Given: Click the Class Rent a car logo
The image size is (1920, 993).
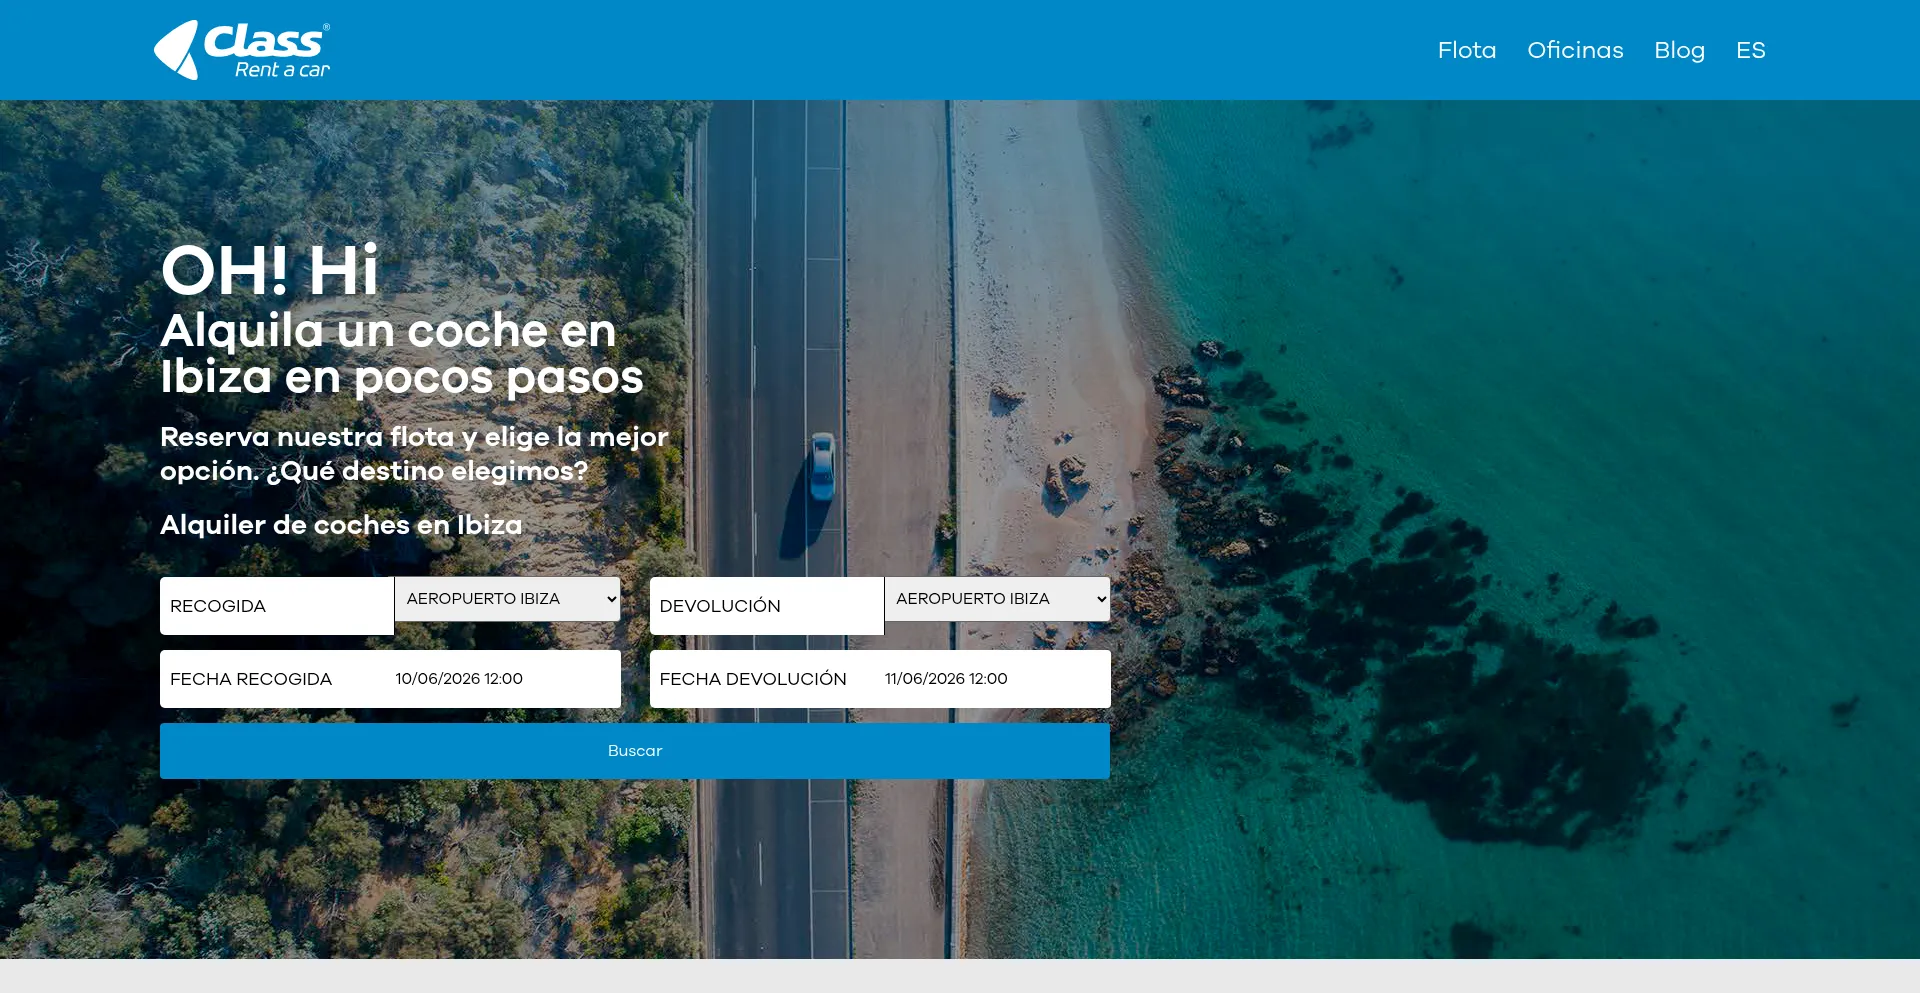Looking at the screenshot, I should coord(242,50).
